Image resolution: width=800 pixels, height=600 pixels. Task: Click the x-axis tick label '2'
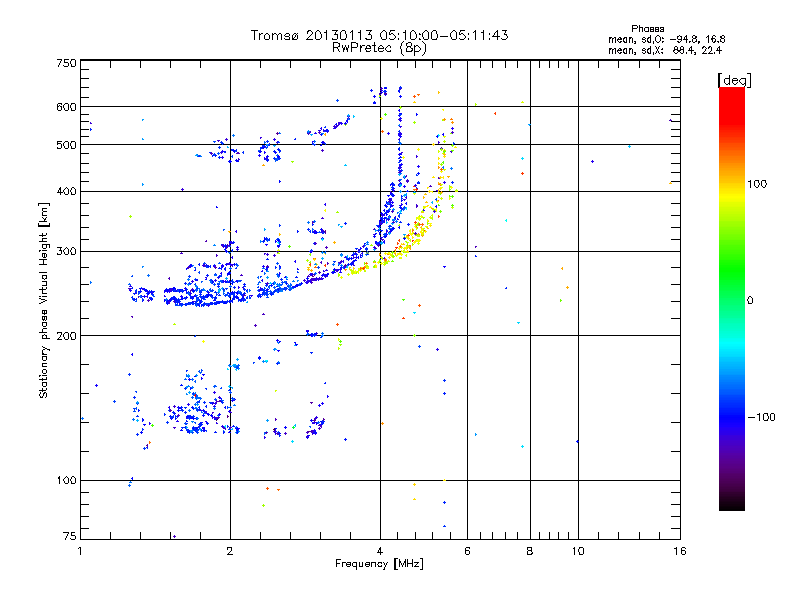pyautogui.click(x=230, y=551)
